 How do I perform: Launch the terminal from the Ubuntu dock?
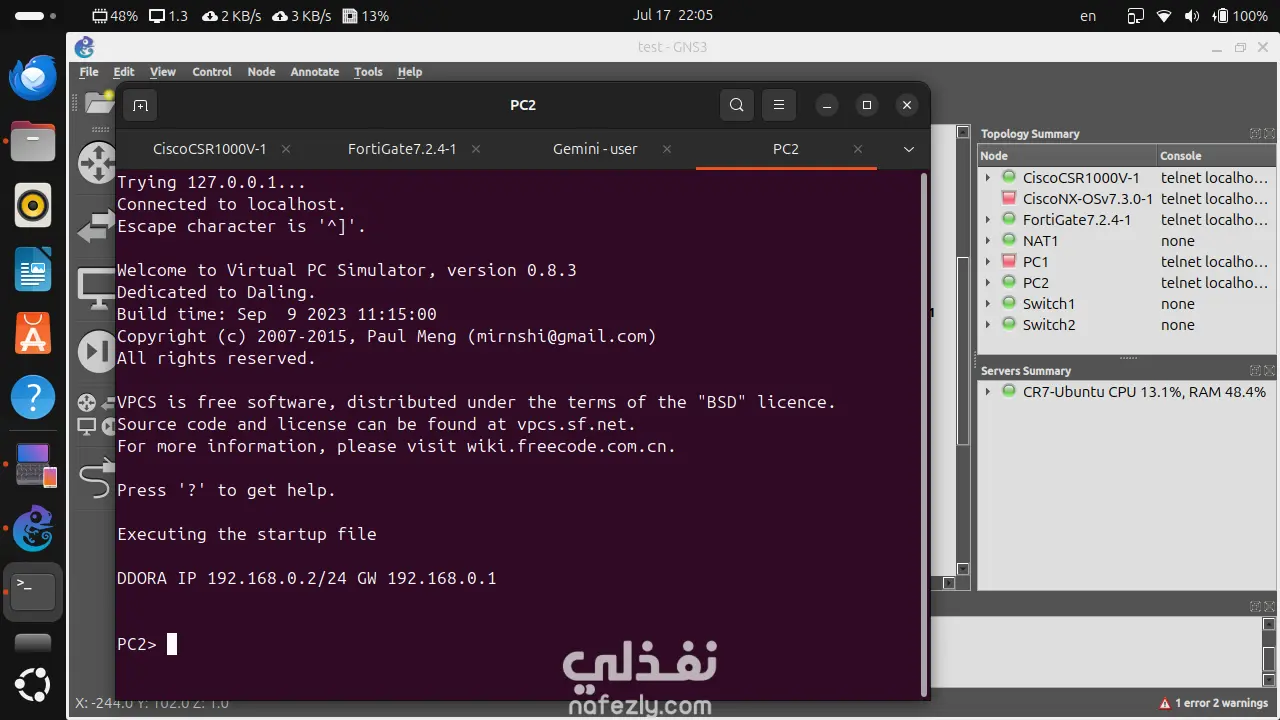(33, 590)
